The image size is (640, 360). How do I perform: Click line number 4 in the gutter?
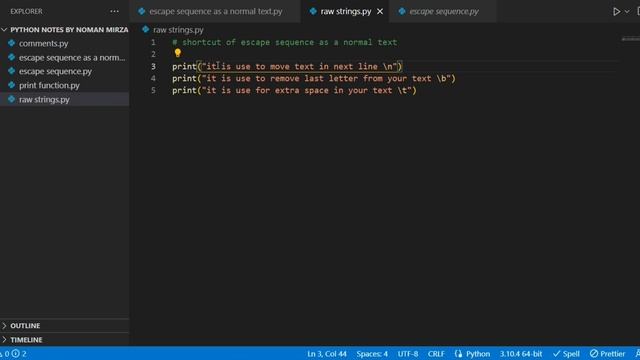tap(153, 78)
